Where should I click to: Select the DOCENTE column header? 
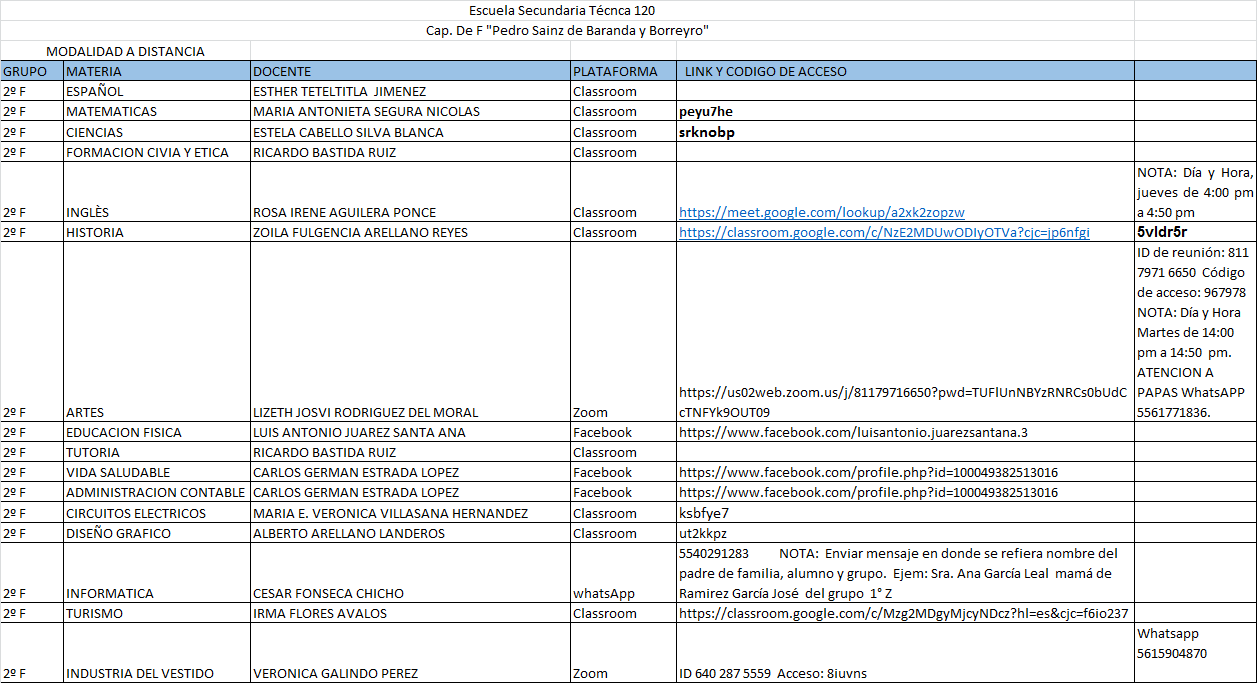coord(410,71)
